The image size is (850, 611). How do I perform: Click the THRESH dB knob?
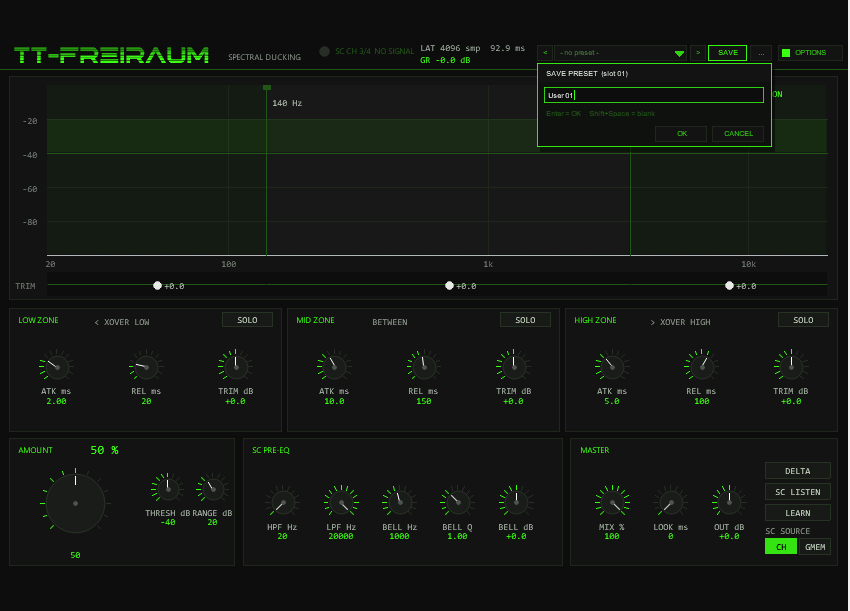tap(168, 489)
